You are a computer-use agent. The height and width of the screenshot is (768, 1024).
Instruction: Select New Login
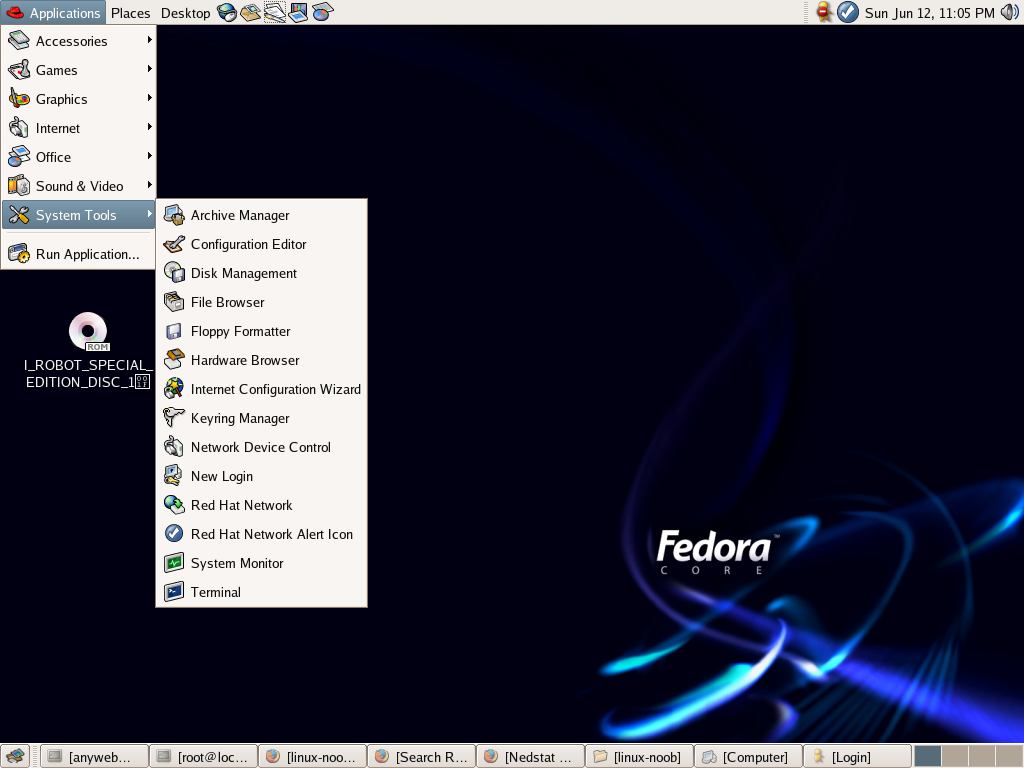click(261, 476)
